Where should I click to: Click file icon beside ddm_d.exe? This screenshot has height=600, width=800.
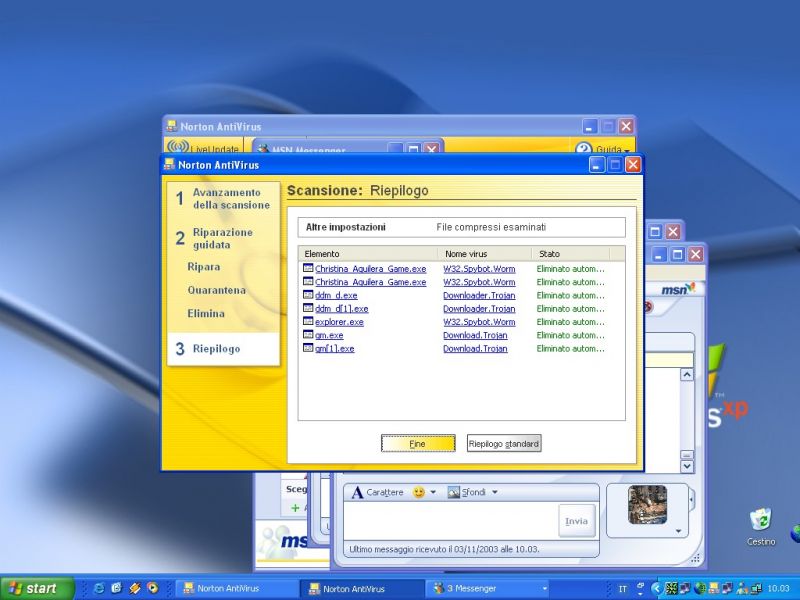click(x=308, y=295)
